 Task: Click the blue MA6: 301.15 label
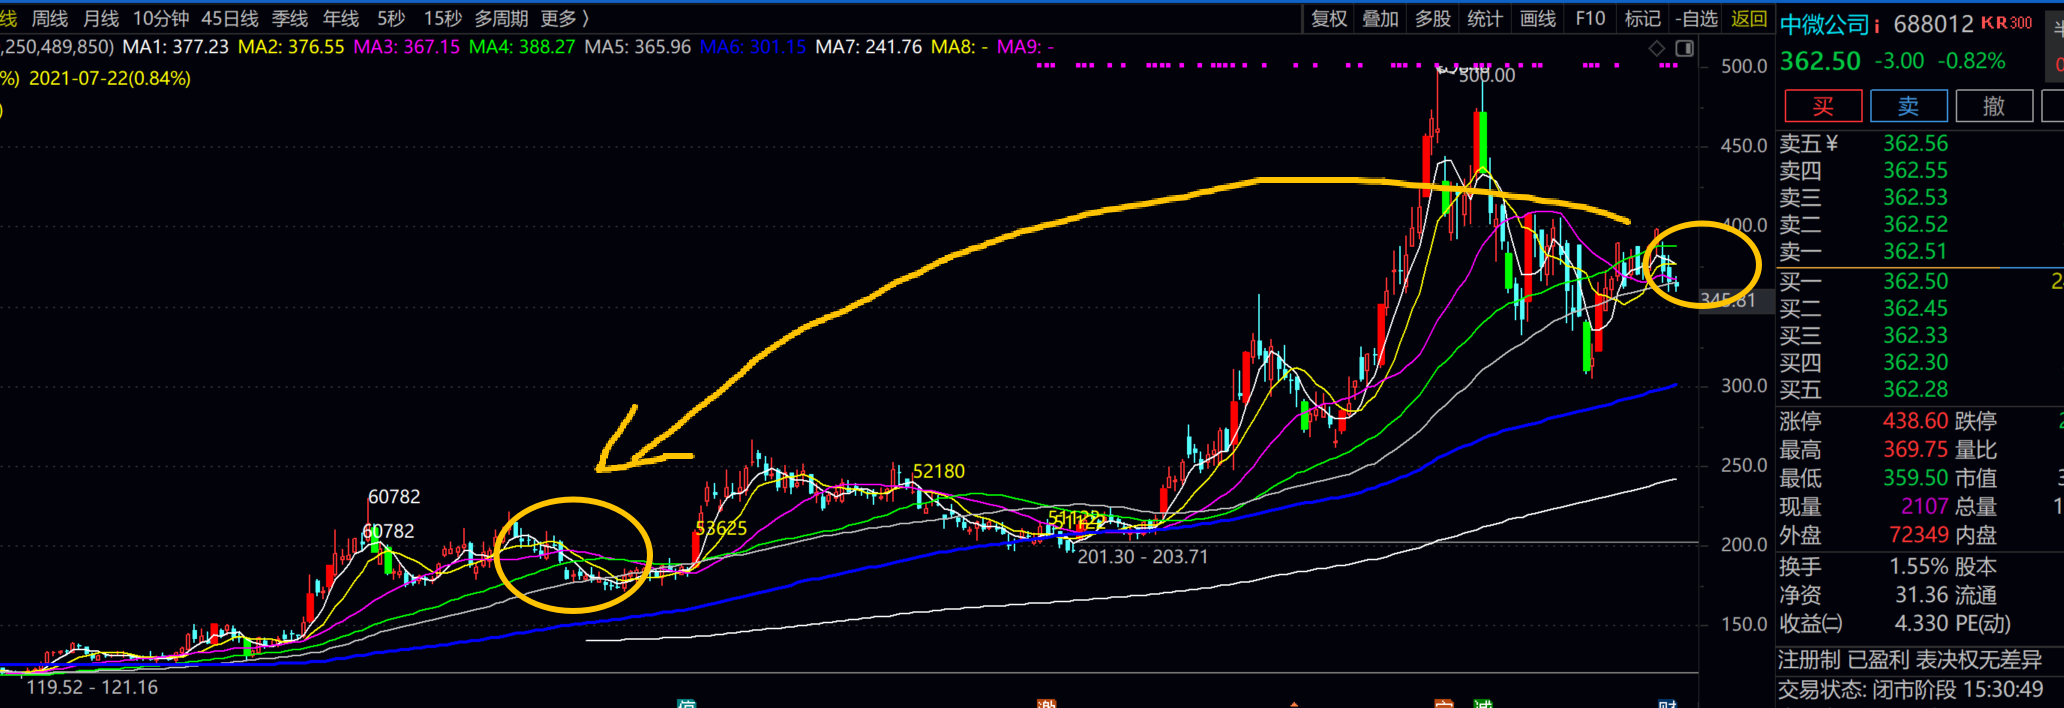(753, 47)
